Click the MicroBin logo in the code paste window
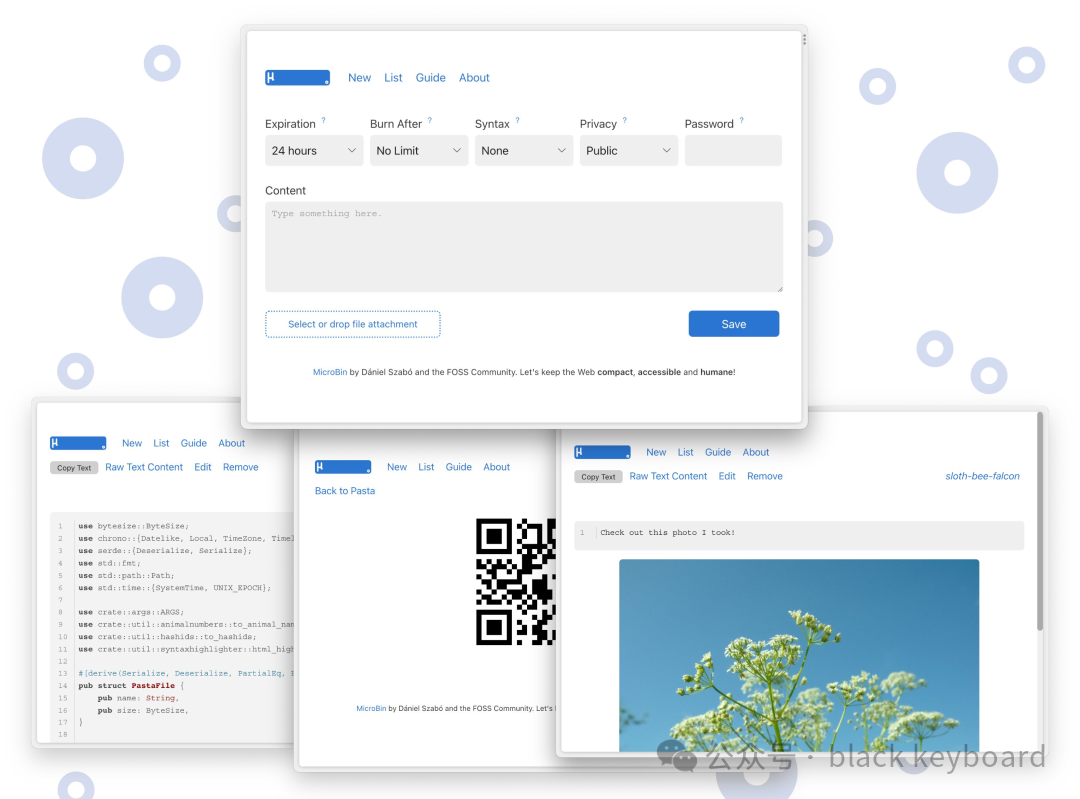1080x799 pixels. click(x=78, y=443)
